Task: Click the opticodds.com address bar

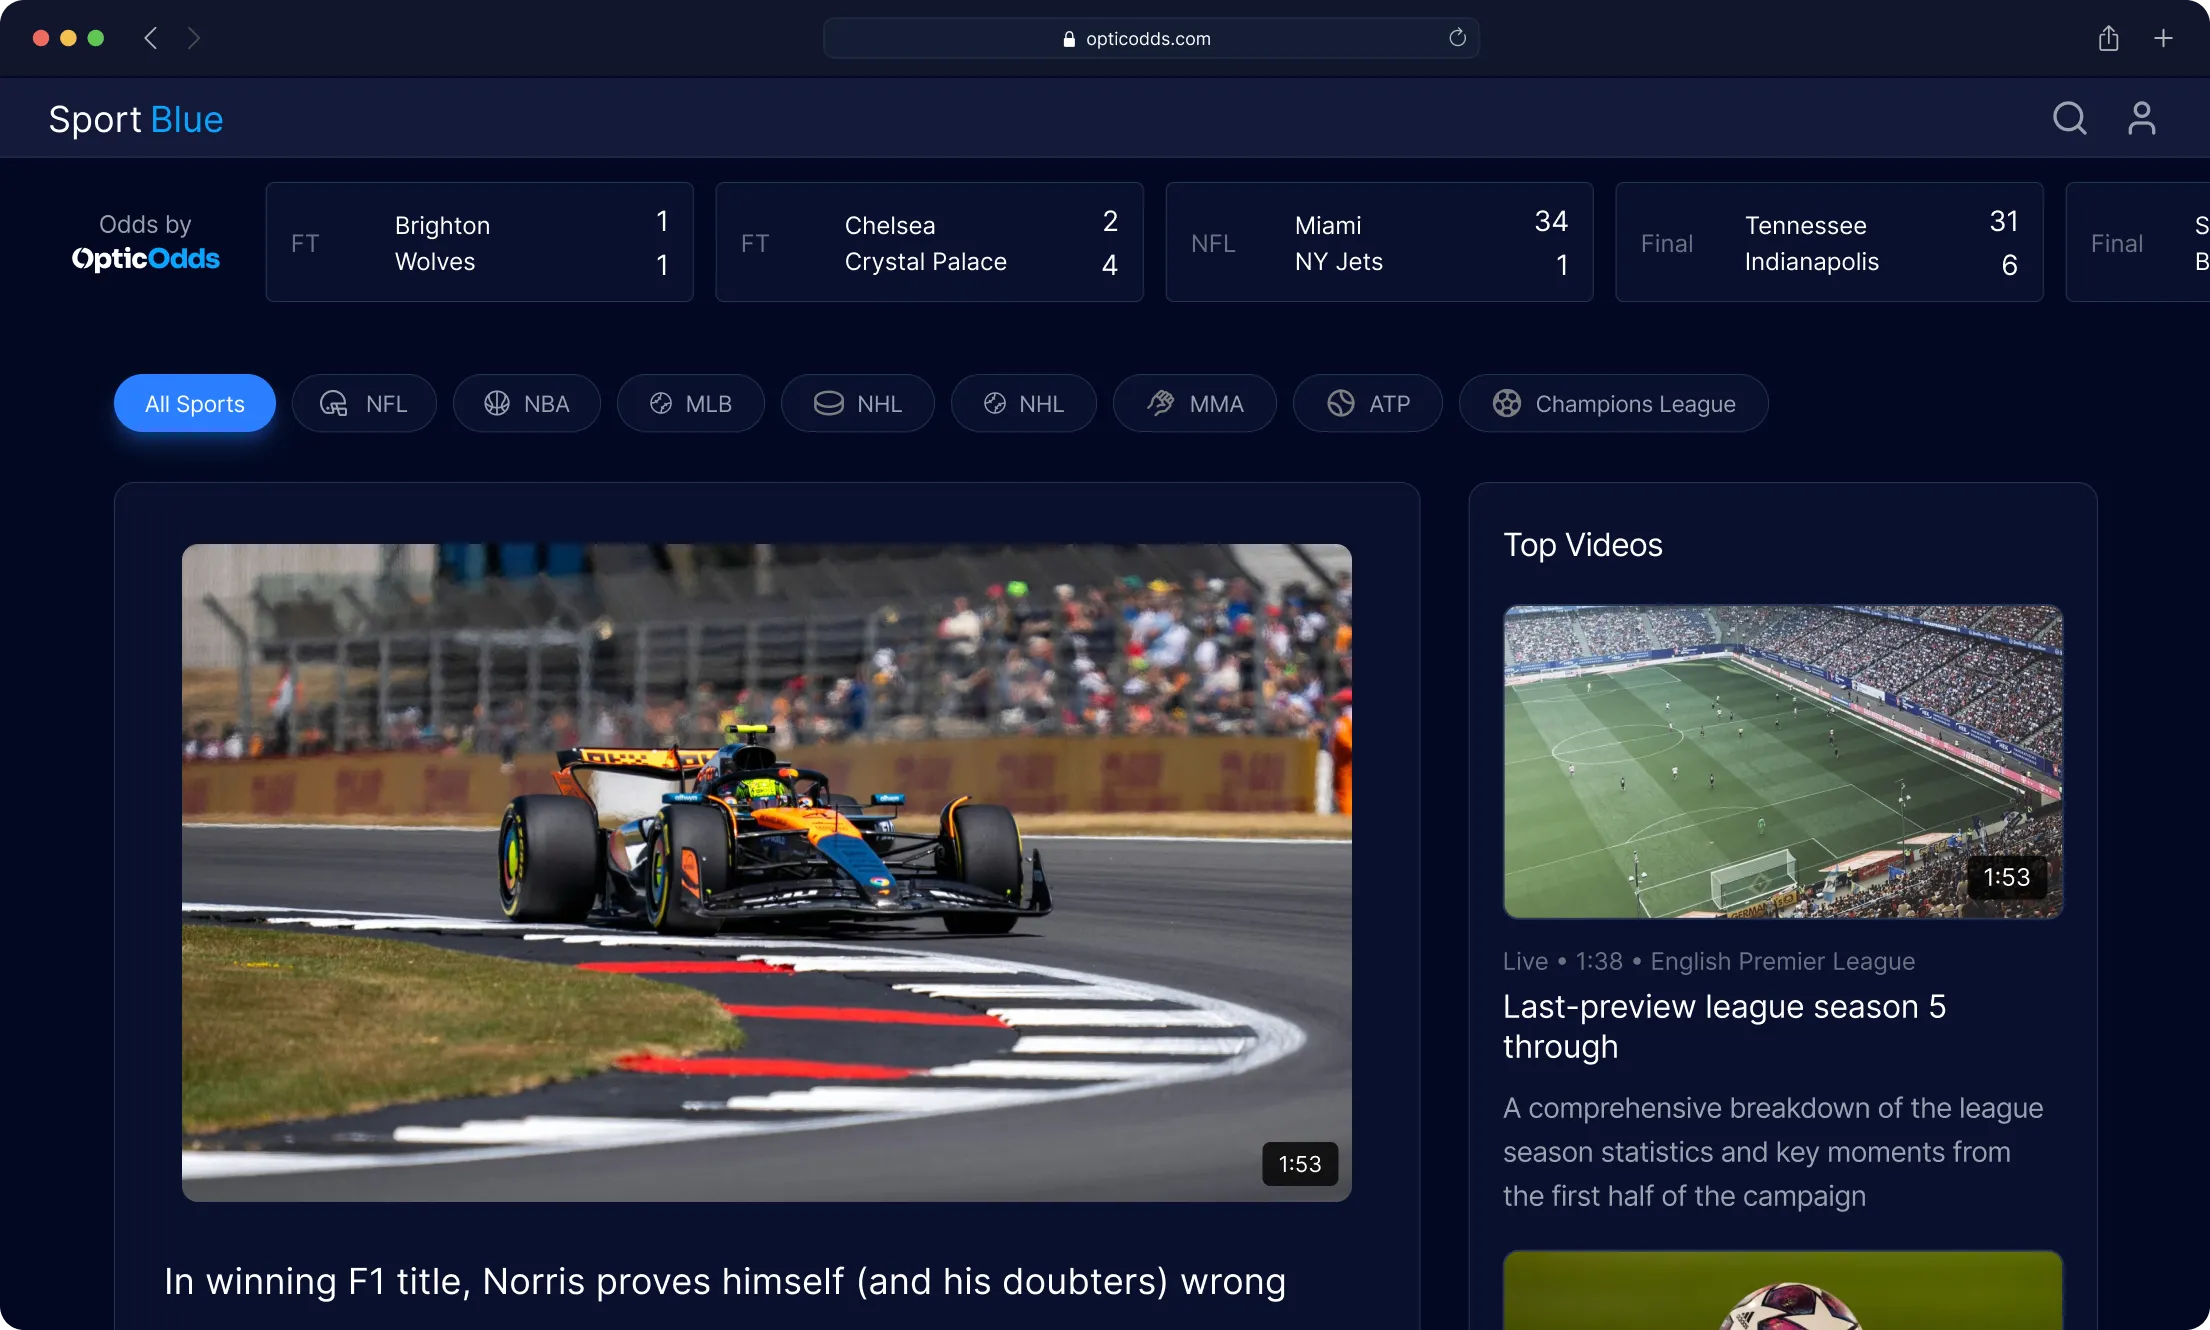Action: [x=1148, y=38]
